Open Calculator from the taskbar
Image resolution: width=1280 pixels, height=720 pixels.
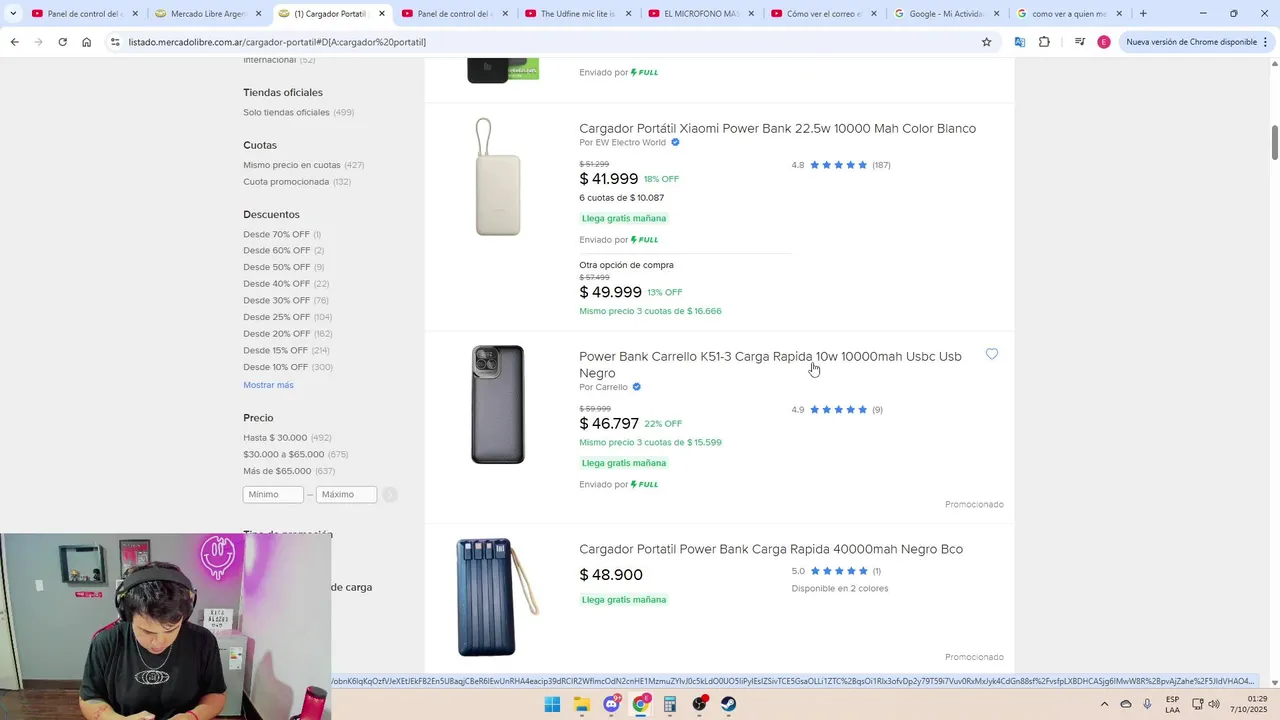(670, 704)
